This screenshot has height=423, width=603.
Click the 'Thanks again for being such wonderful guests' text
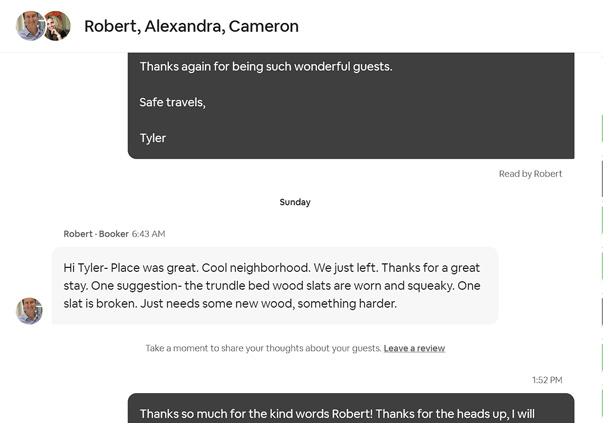[x=265, y=66]
